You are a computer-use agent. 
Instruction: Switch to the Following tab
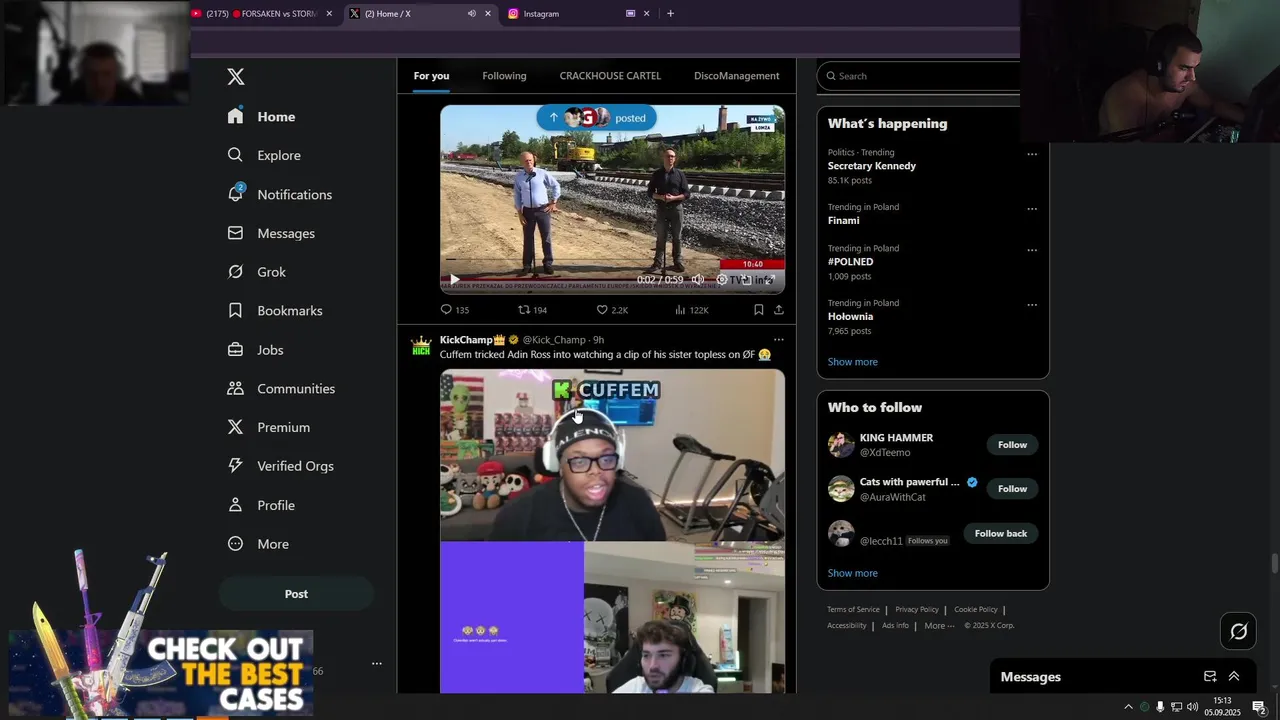click(504, 76)
